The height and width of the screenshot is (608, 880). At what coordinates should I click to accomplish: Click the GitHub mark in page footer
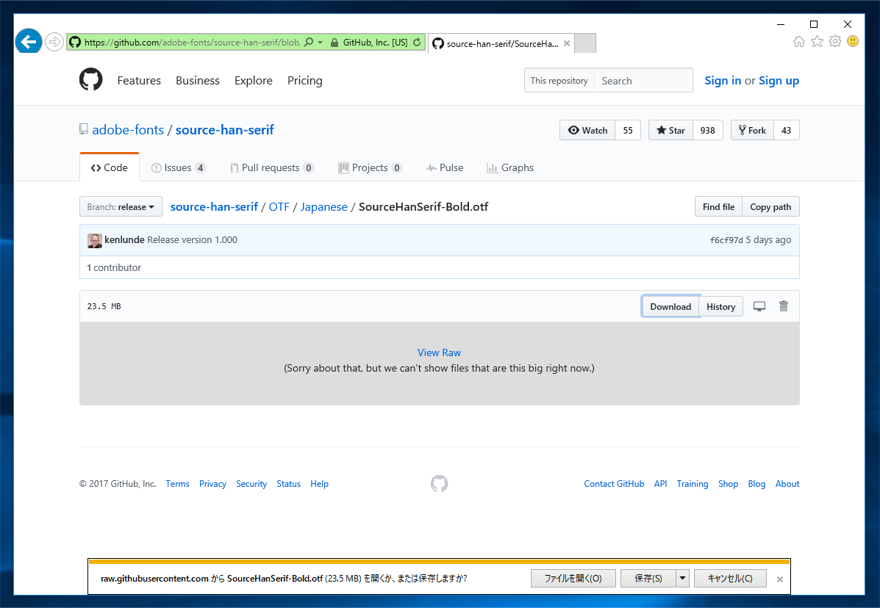[x=439, y=483]
